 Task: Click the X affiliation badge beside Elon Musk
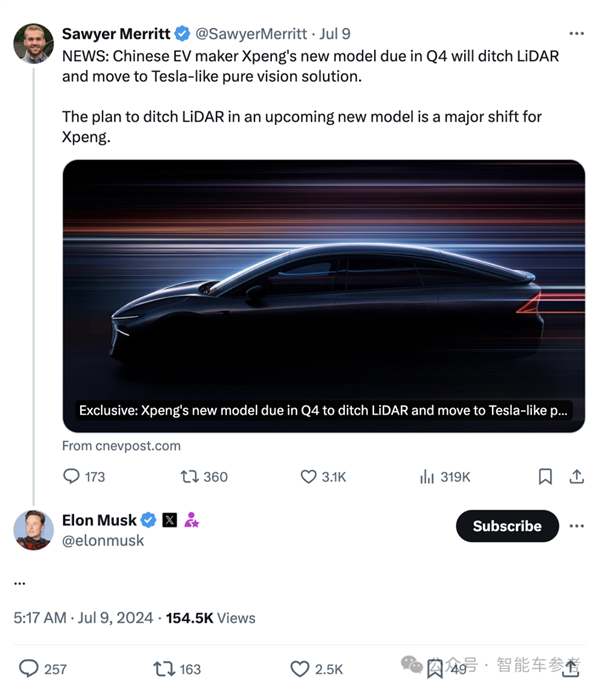coord(169,520)
